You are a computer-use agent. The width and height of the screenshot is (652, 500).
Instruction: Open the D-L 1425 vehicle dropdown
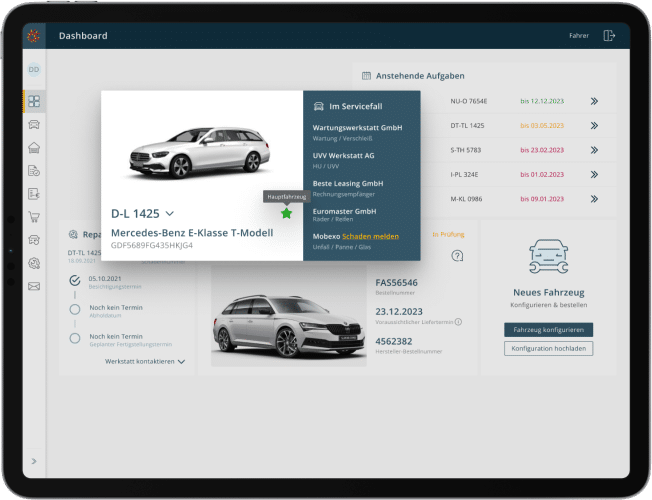click(x=169, y=213)
